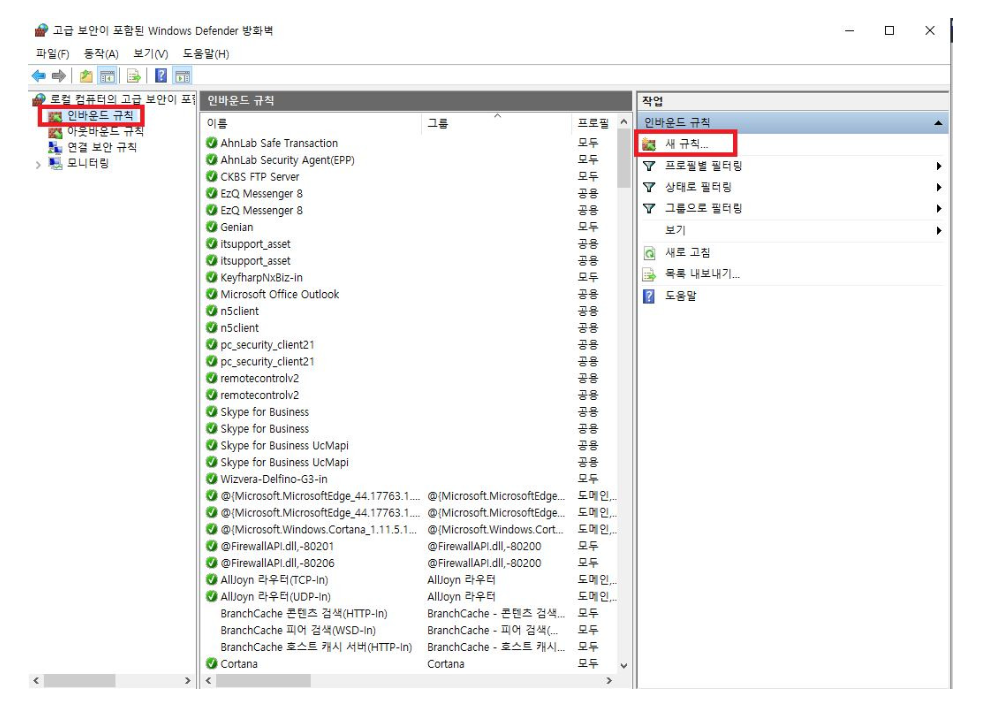Click the rule list horizontal scroll right arrow
The image size is (998, 709).
pyautogui.click(x=609, y=680)
